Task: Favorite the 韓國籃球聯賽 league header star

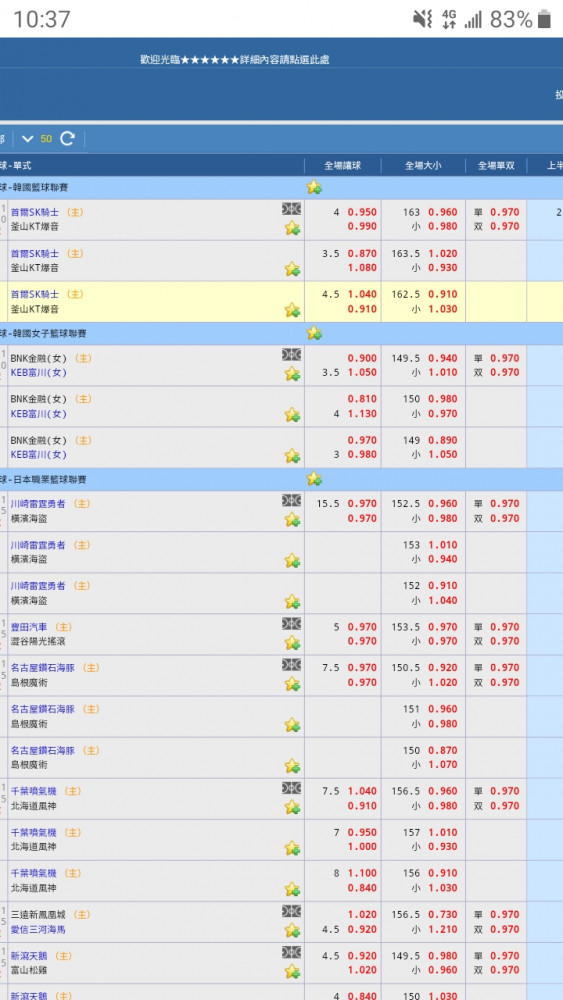Action: pyautogui.click(x=314, y=188)
